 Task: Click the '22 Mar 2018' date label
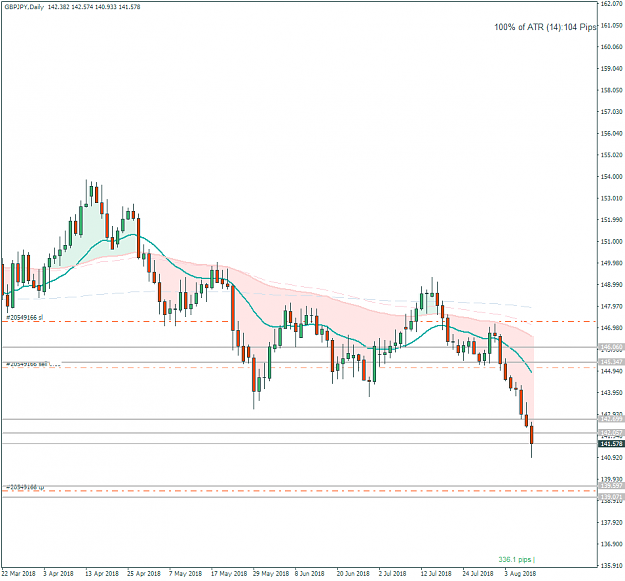[18, 573]
